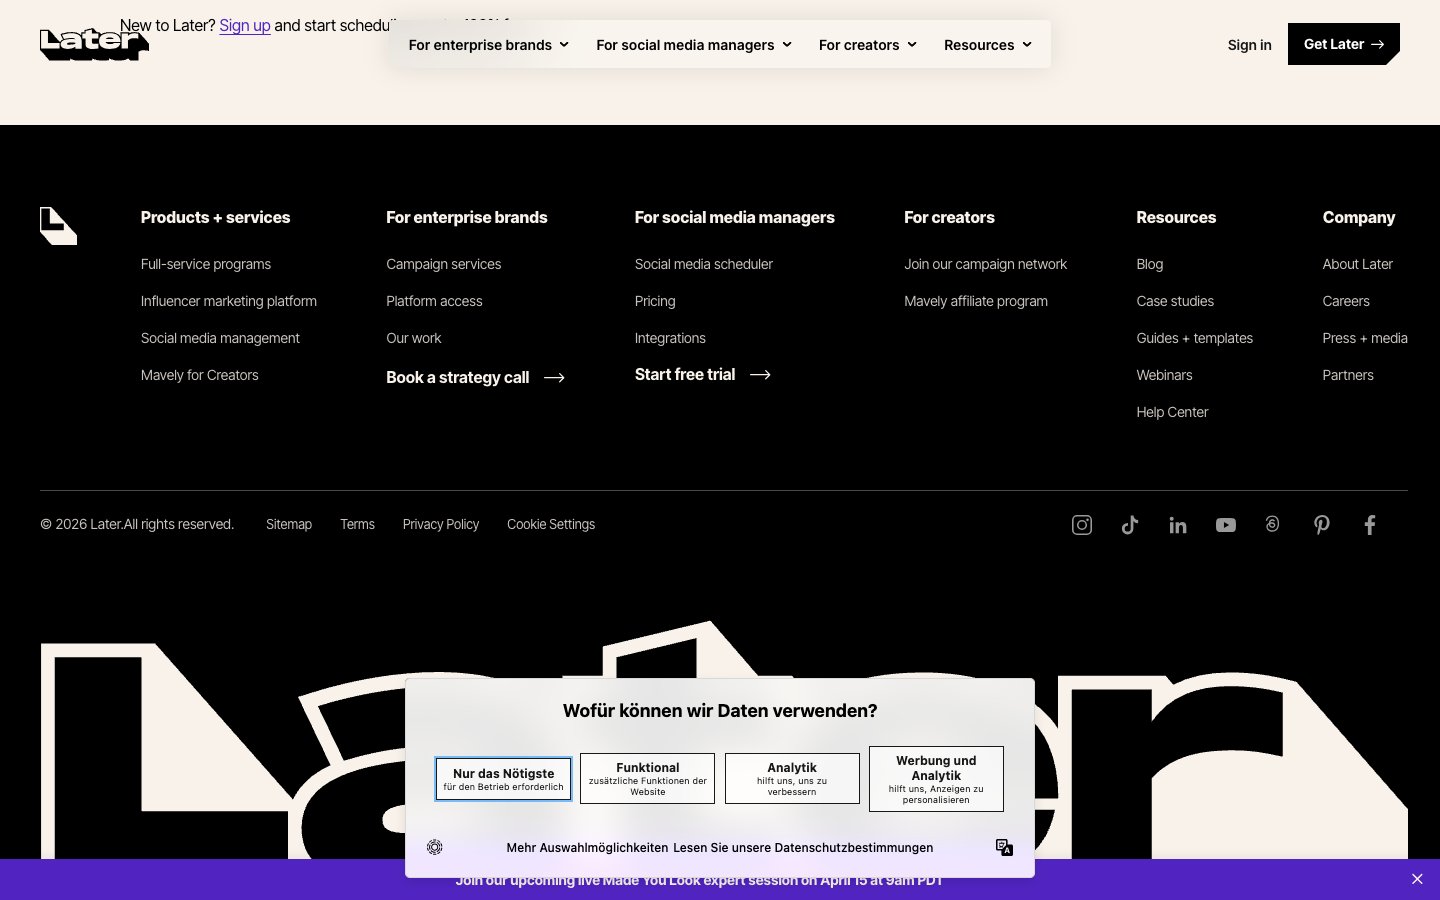Open Later's Instagram profile icon
The width and height of the screenshot is (1440, 900).
pyautogui.click(x=1081, y=525)
